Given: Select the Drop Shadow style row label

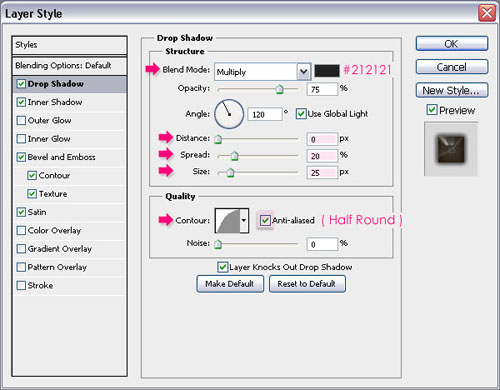Looking at the screenshot, I should click(x=56, y=84).
